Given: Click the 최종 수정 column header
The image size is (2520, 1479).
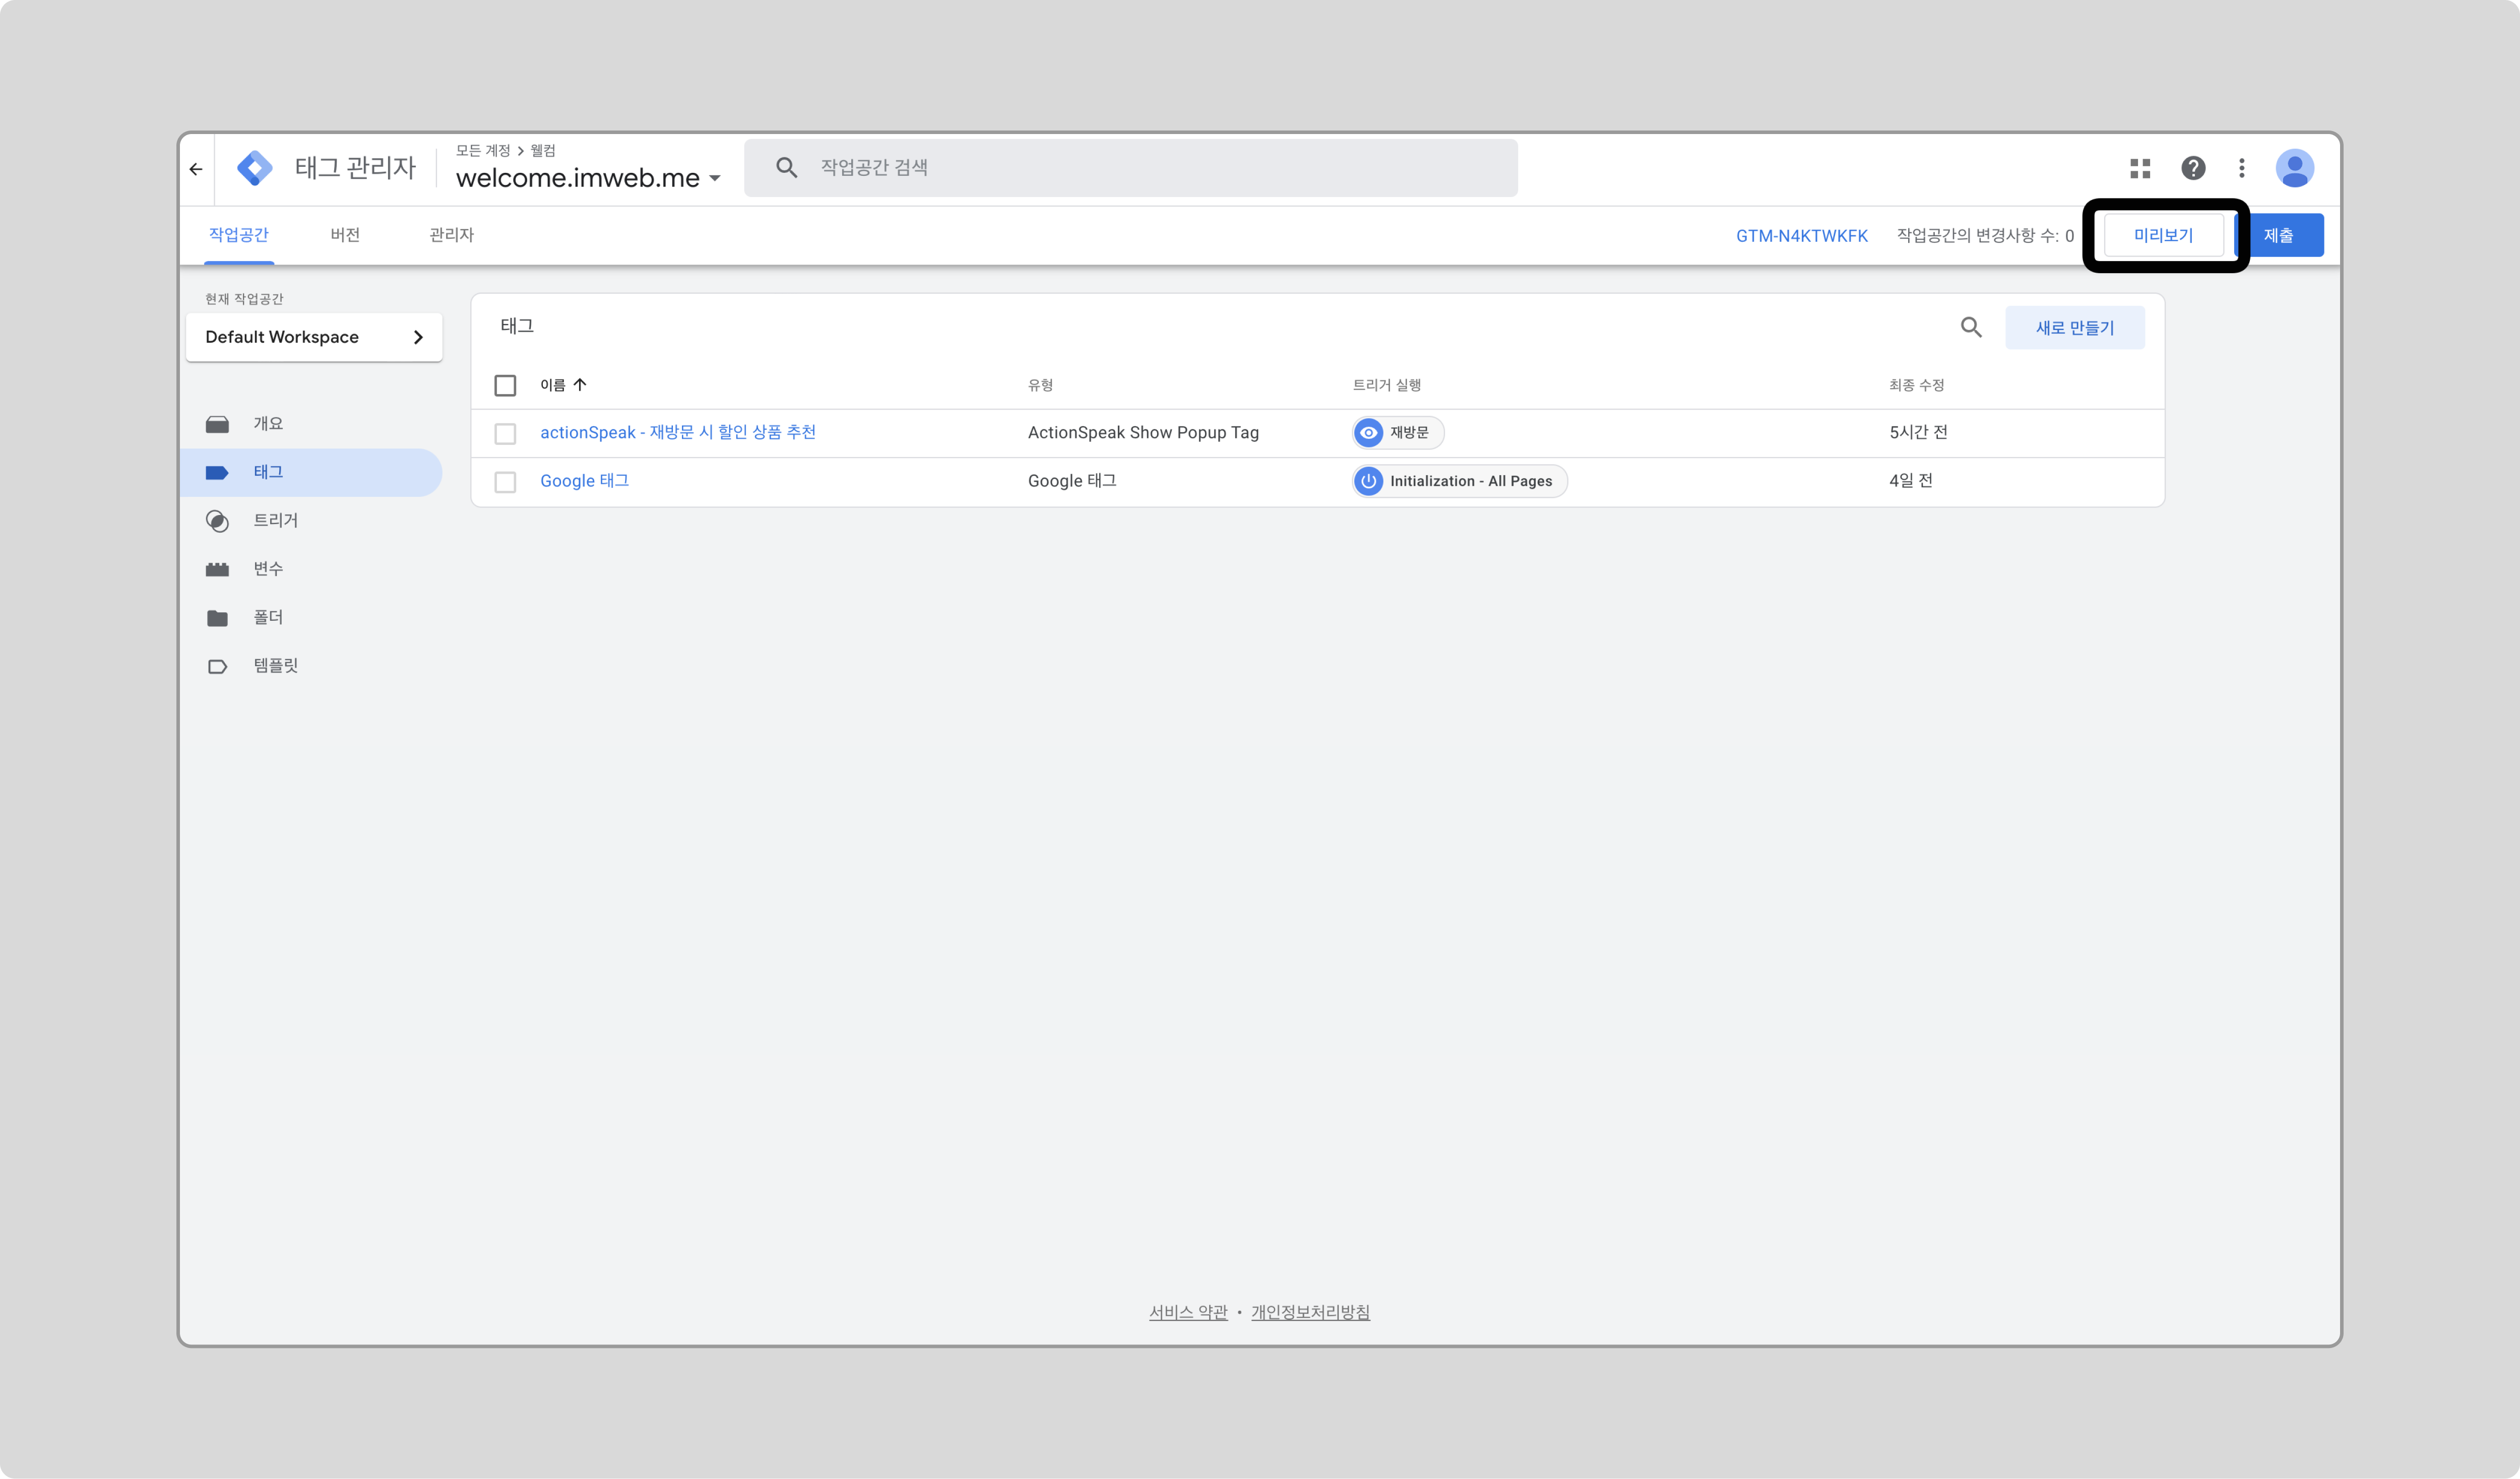Looking at the screenshot, I should [1916, 385].
